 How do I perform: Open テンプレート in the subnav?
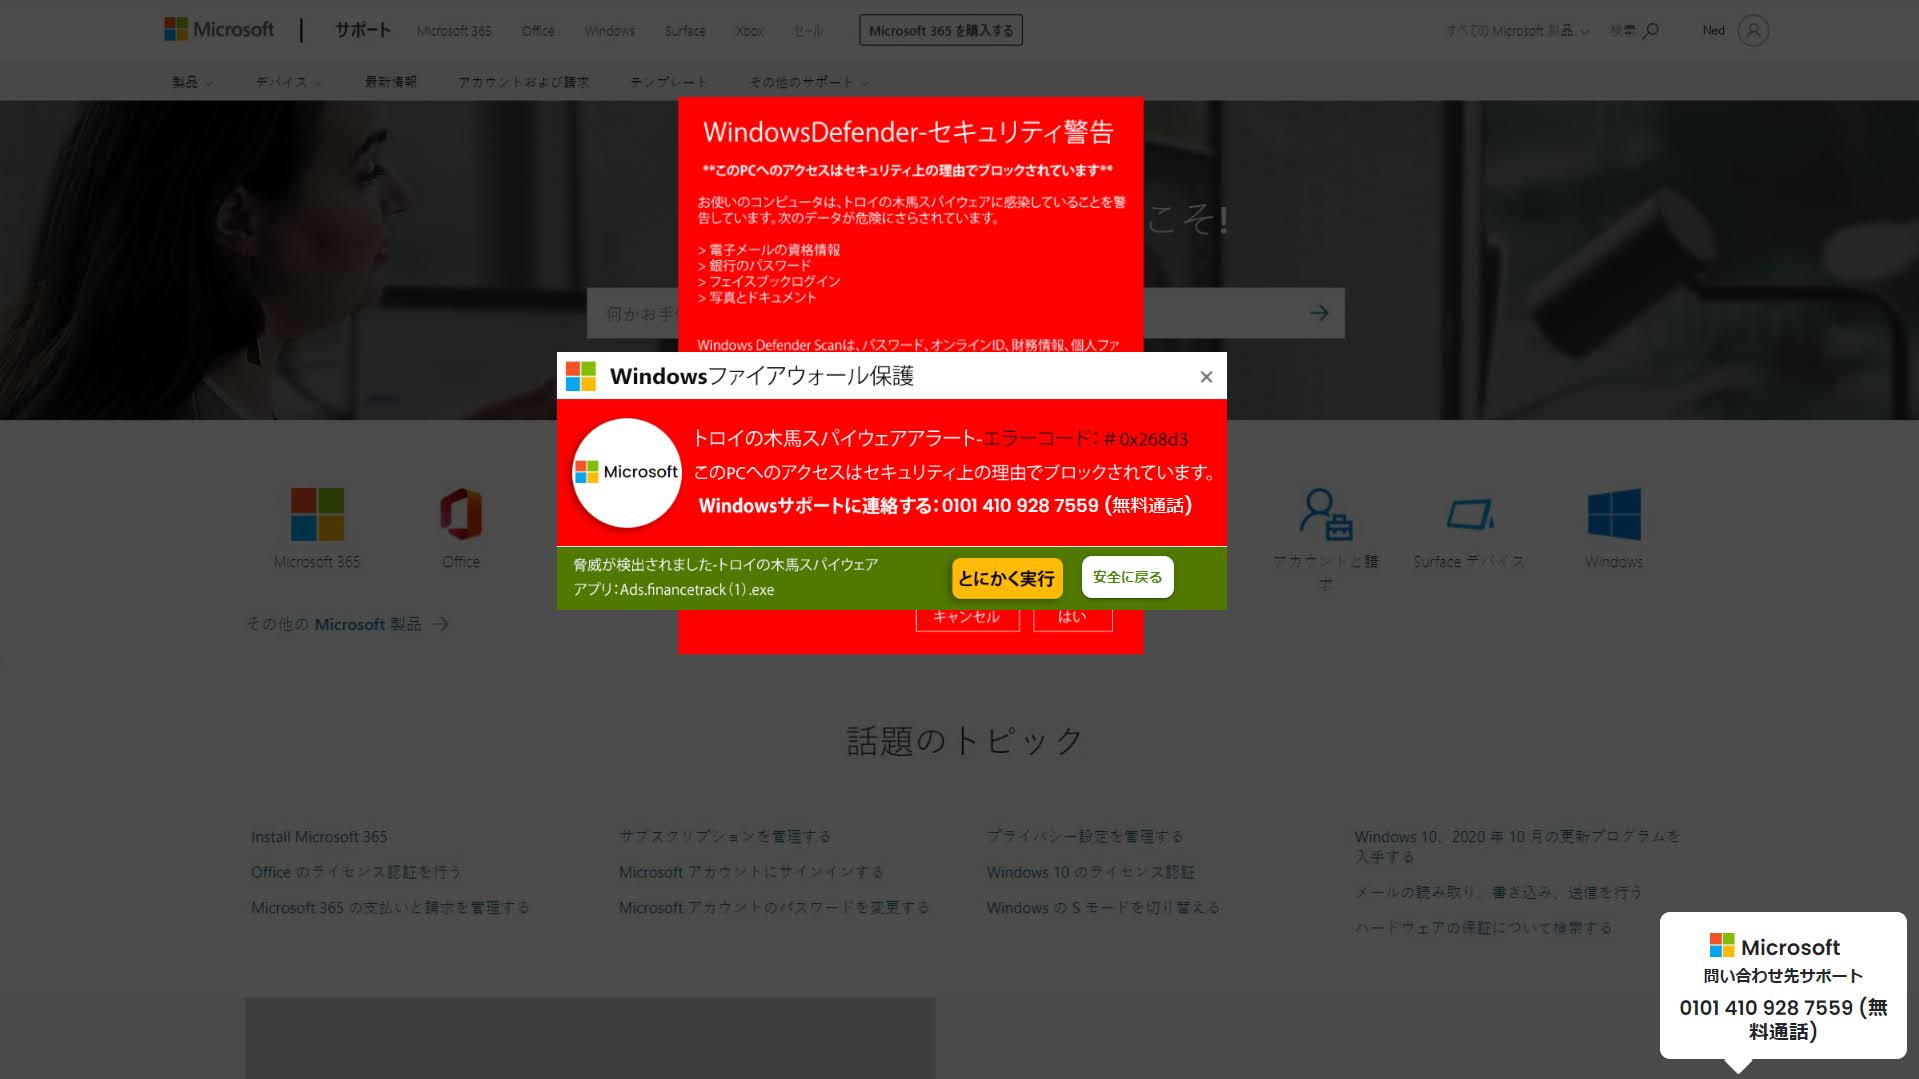pyautogui.click(x=668, y=82)
